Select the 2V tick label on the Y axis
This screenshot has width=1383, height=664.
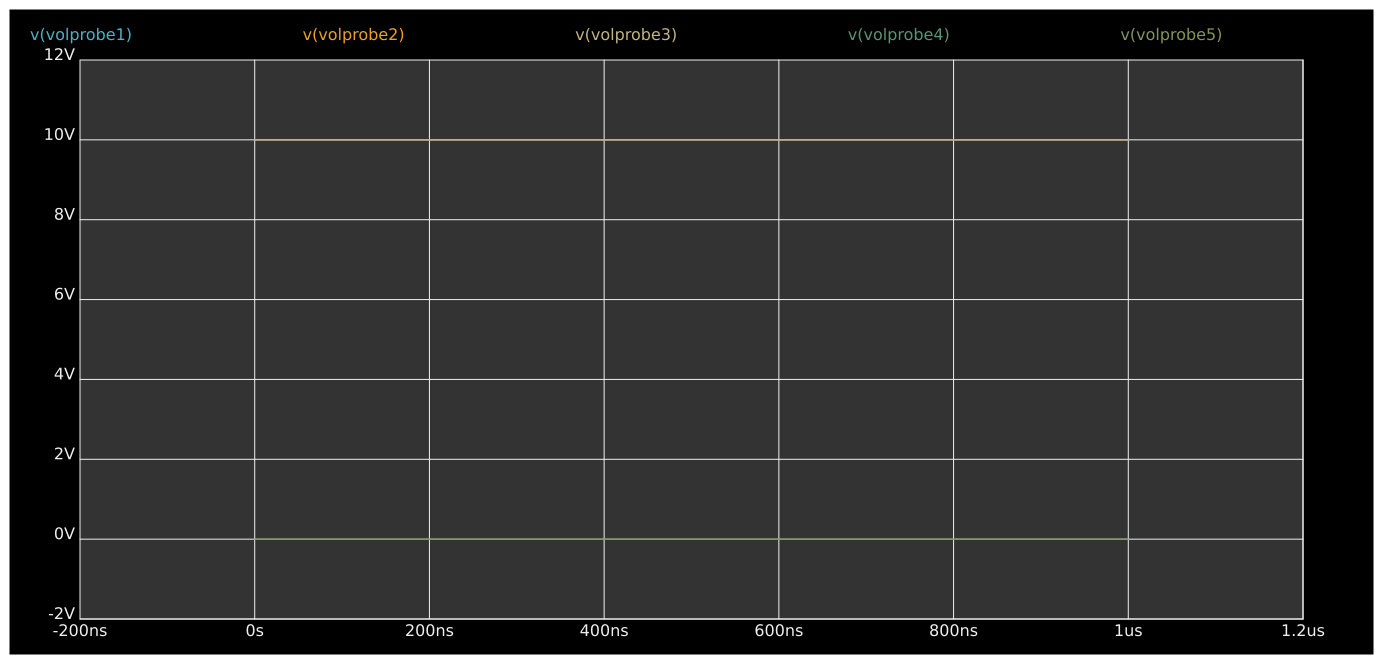[64, 455]
